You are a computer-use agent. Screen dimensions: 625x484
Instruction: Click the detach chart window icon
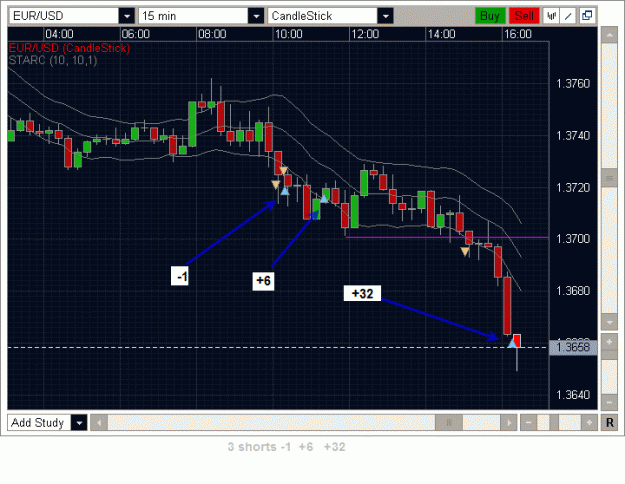pos(587,16)
